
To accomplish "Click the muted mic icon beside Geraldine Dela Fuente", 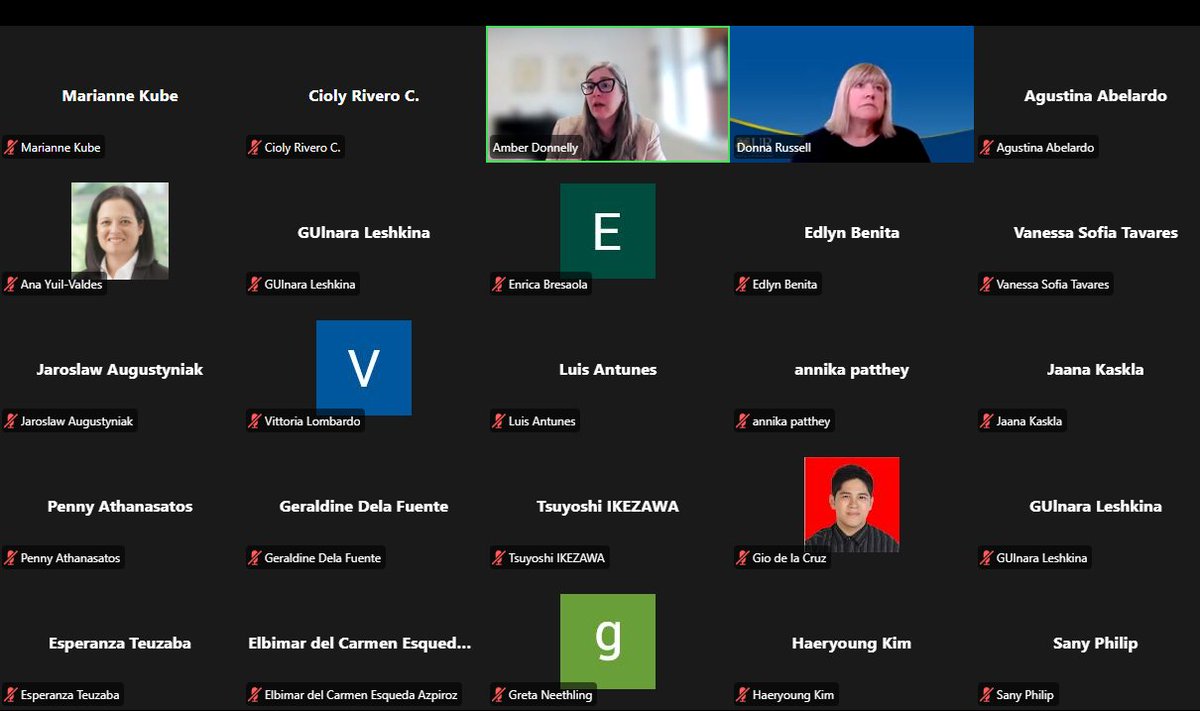I will tap(255, 558).
